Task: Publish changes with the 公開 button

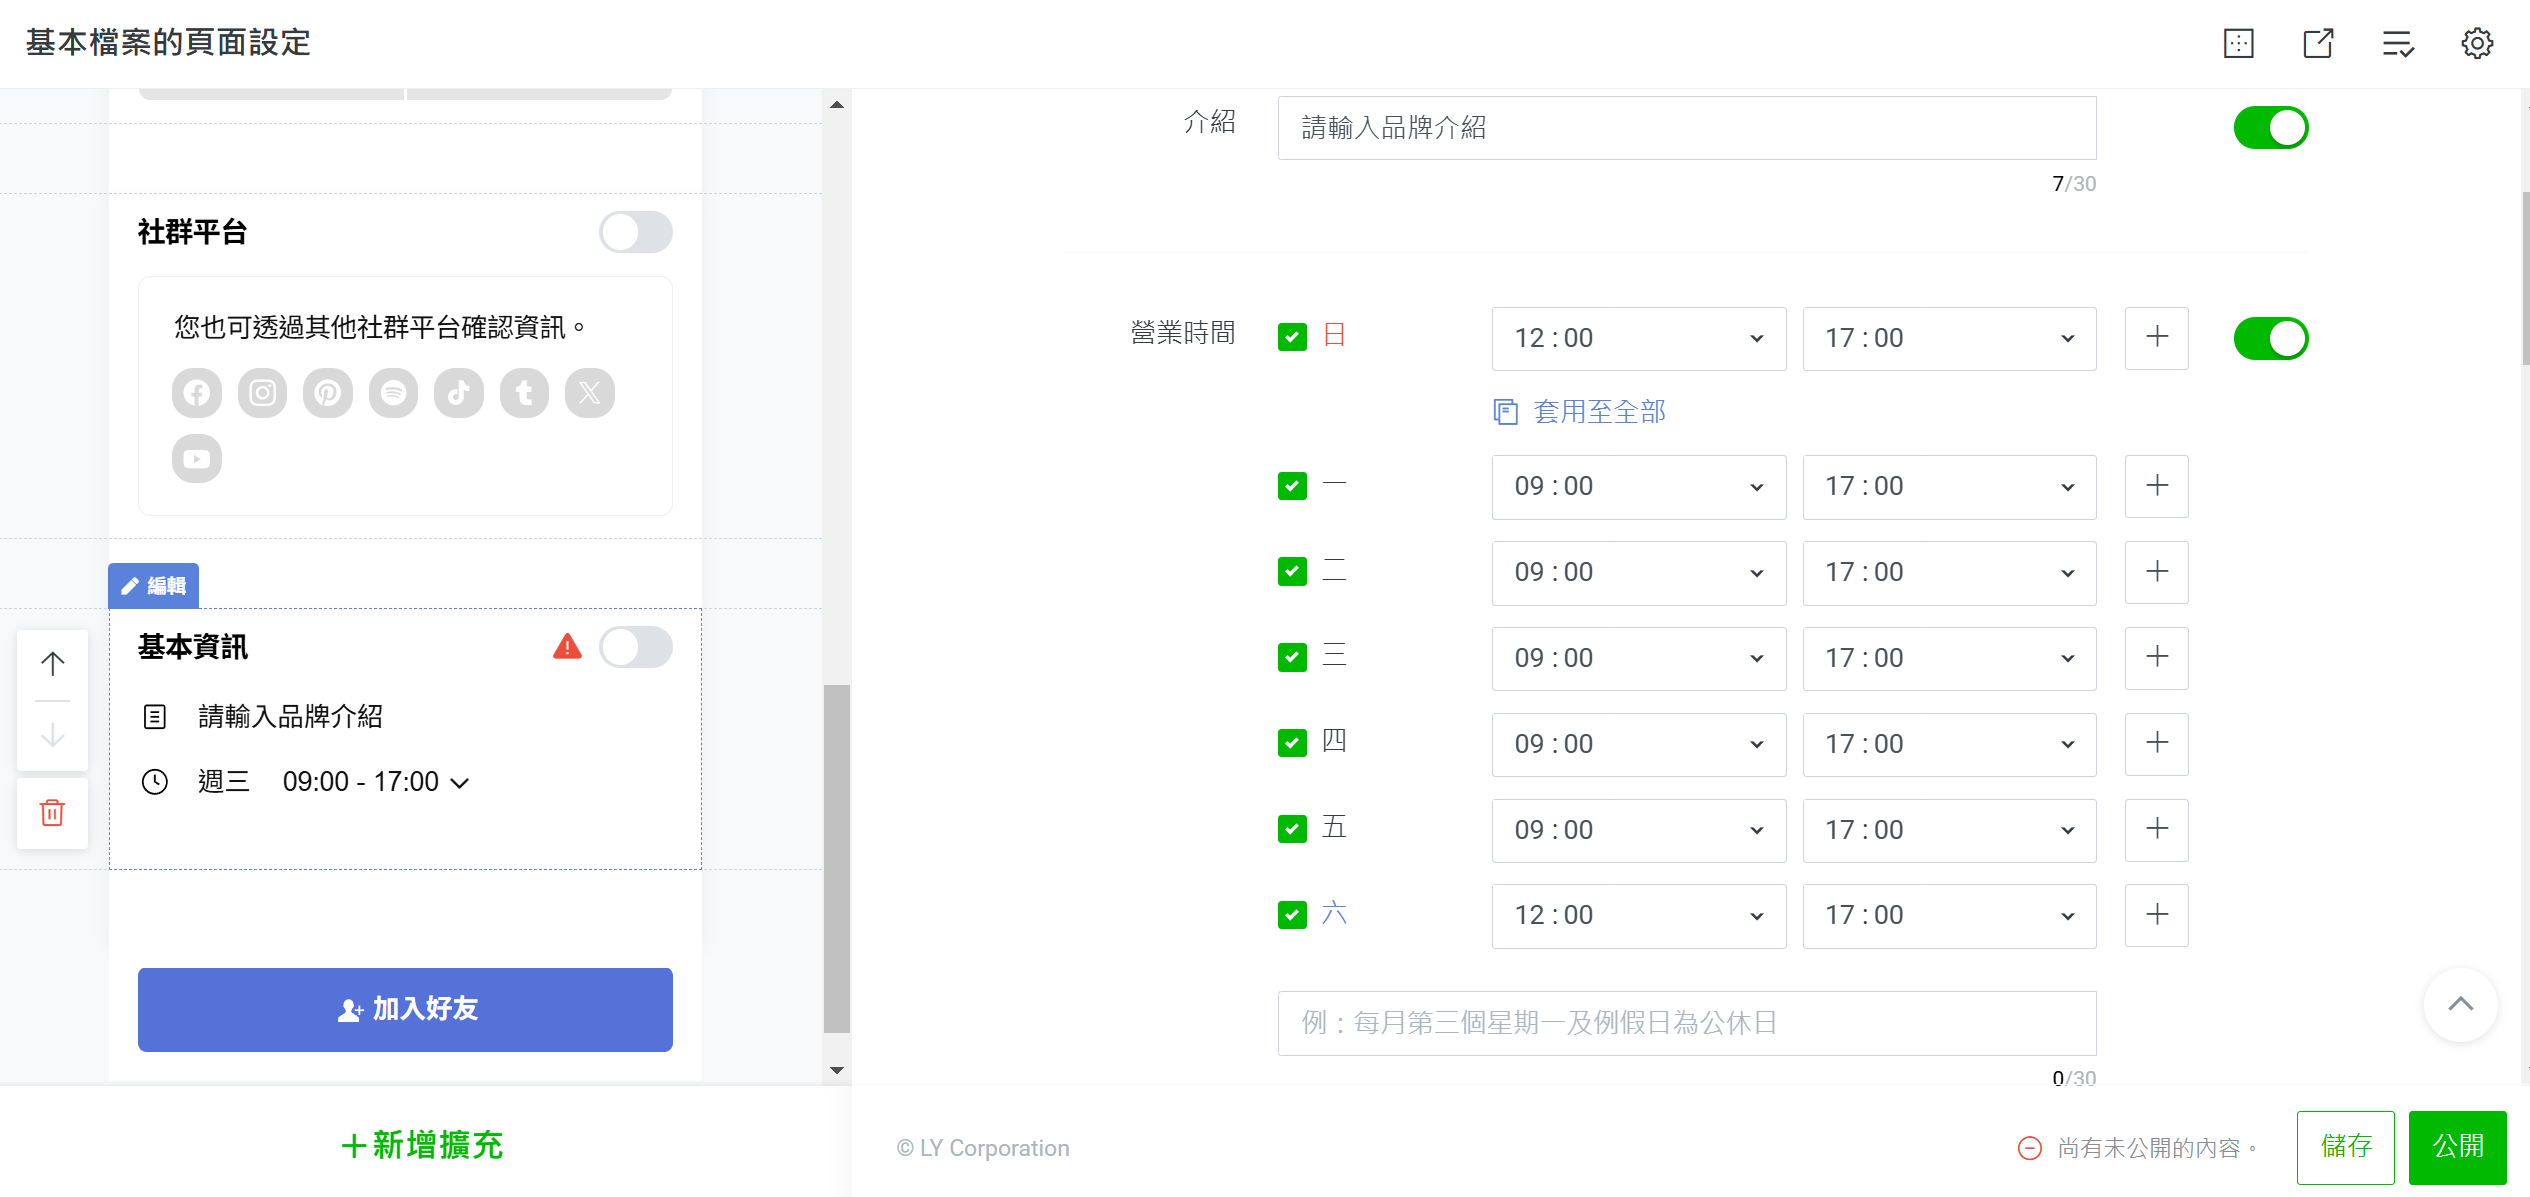Action: (x=2458, y=1146)
